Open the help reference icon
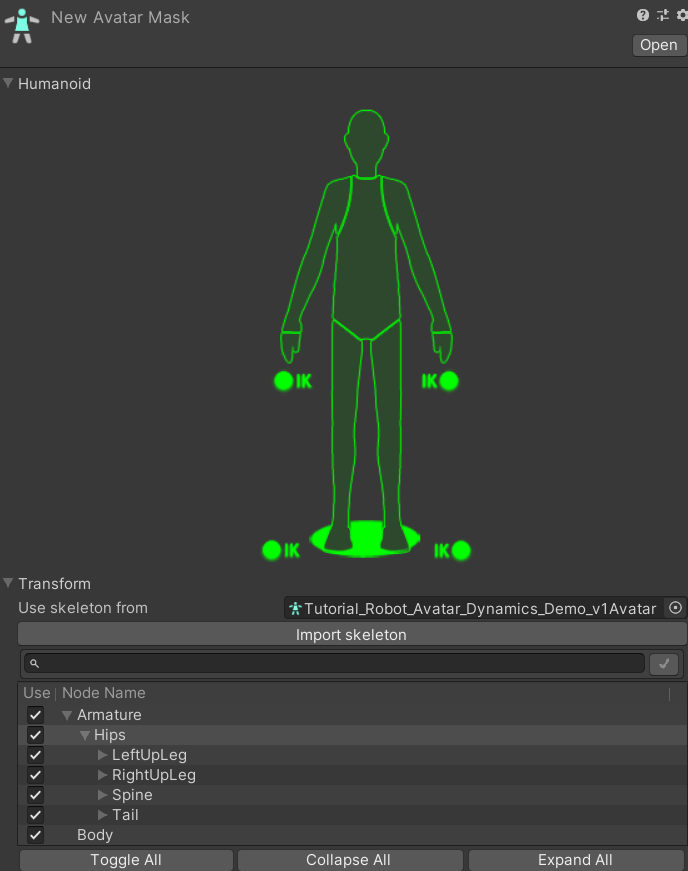This screenshot has height=871, width=688. 642,15
